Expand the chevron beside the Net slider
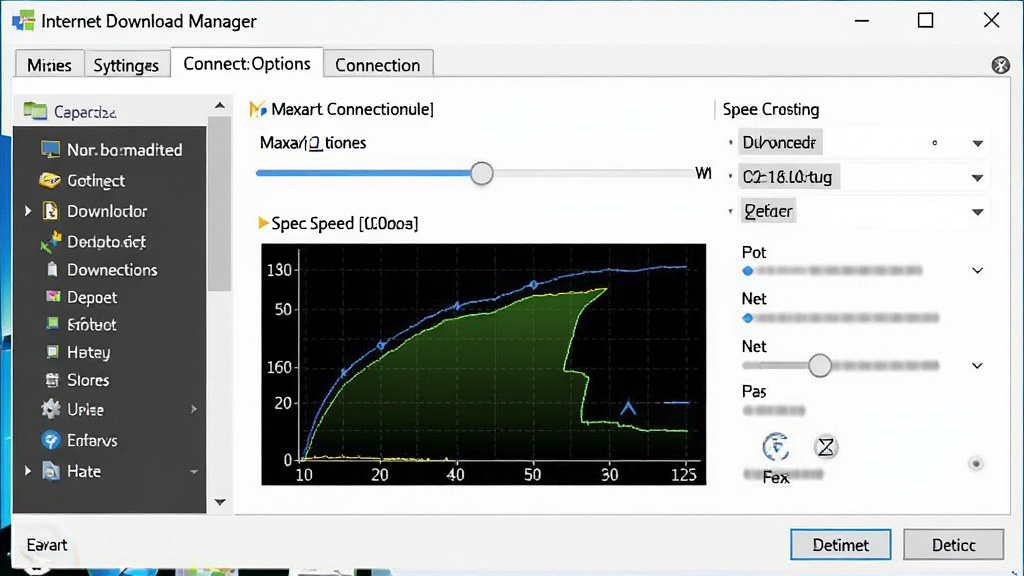Screen dimensions: 1024x576 (x=978, y=366)
